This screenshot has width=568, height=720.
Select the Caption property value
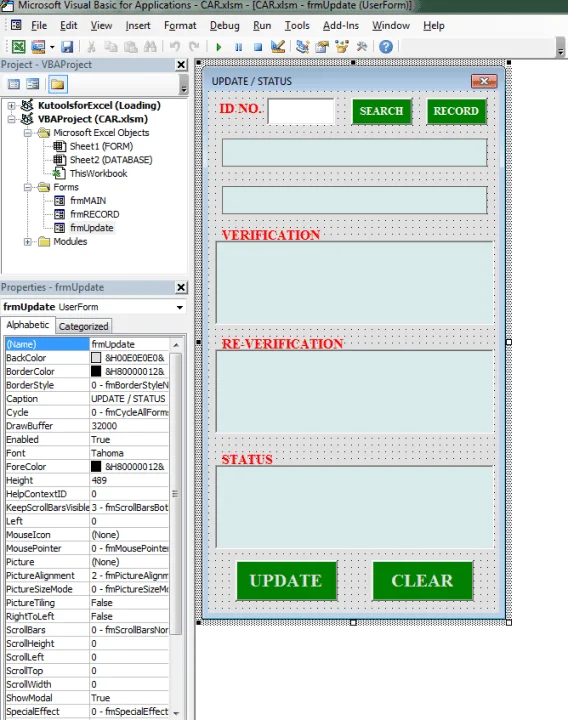tap(129, 399)
